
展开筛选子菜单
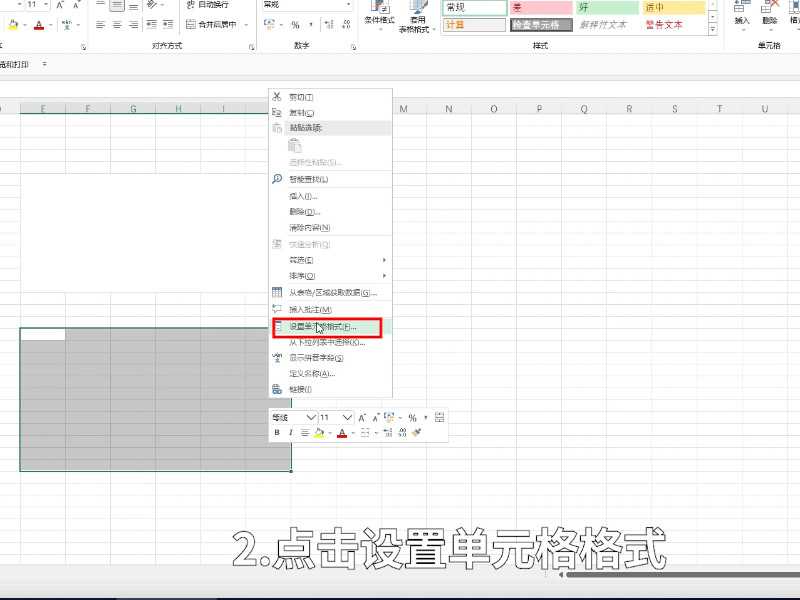tap(300, 259)
